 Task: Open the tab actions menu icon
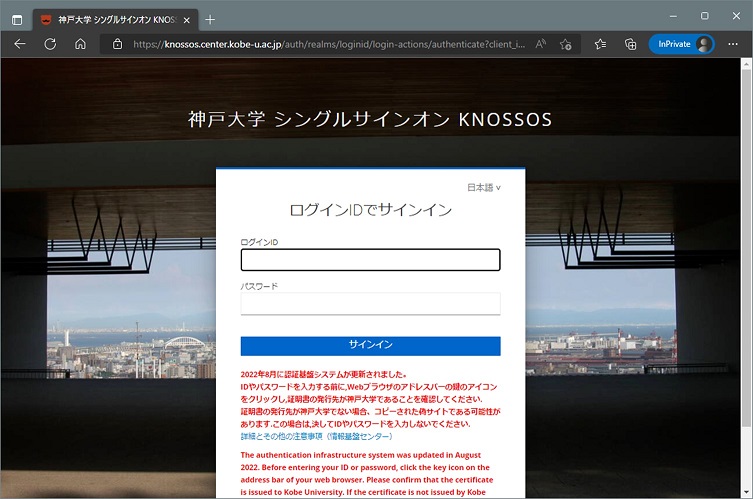point(17,20)
